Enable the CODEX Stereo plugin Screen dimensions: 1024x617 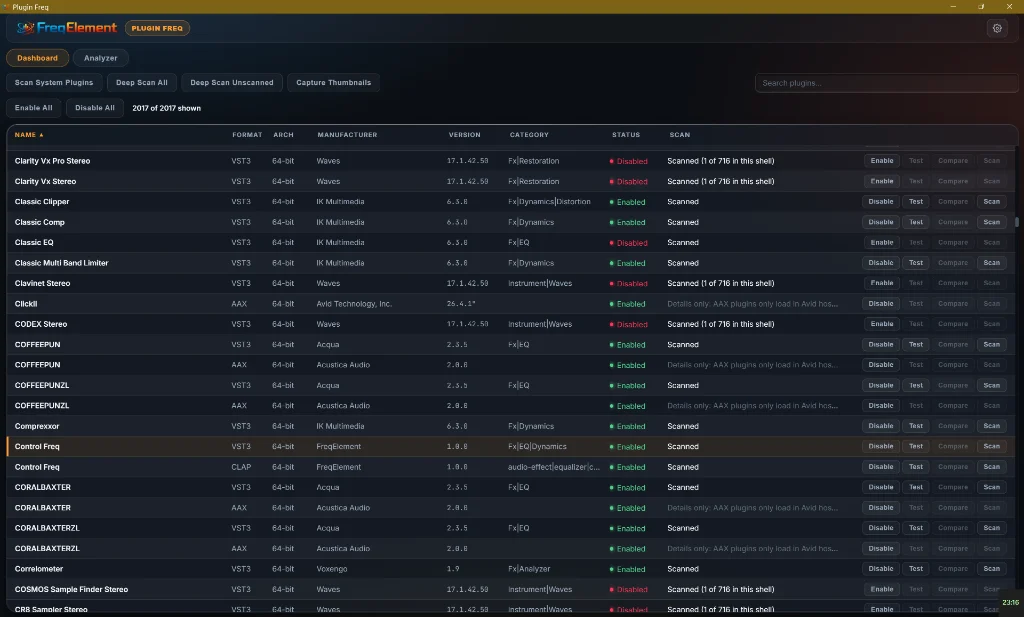point(882,324)
